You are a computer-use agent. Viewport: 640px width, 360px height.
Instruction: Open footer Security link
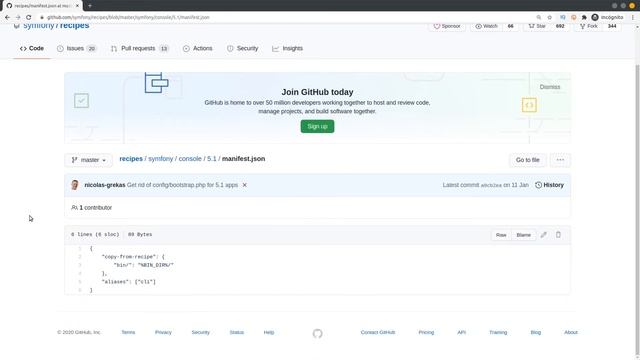tap(200, 332)
